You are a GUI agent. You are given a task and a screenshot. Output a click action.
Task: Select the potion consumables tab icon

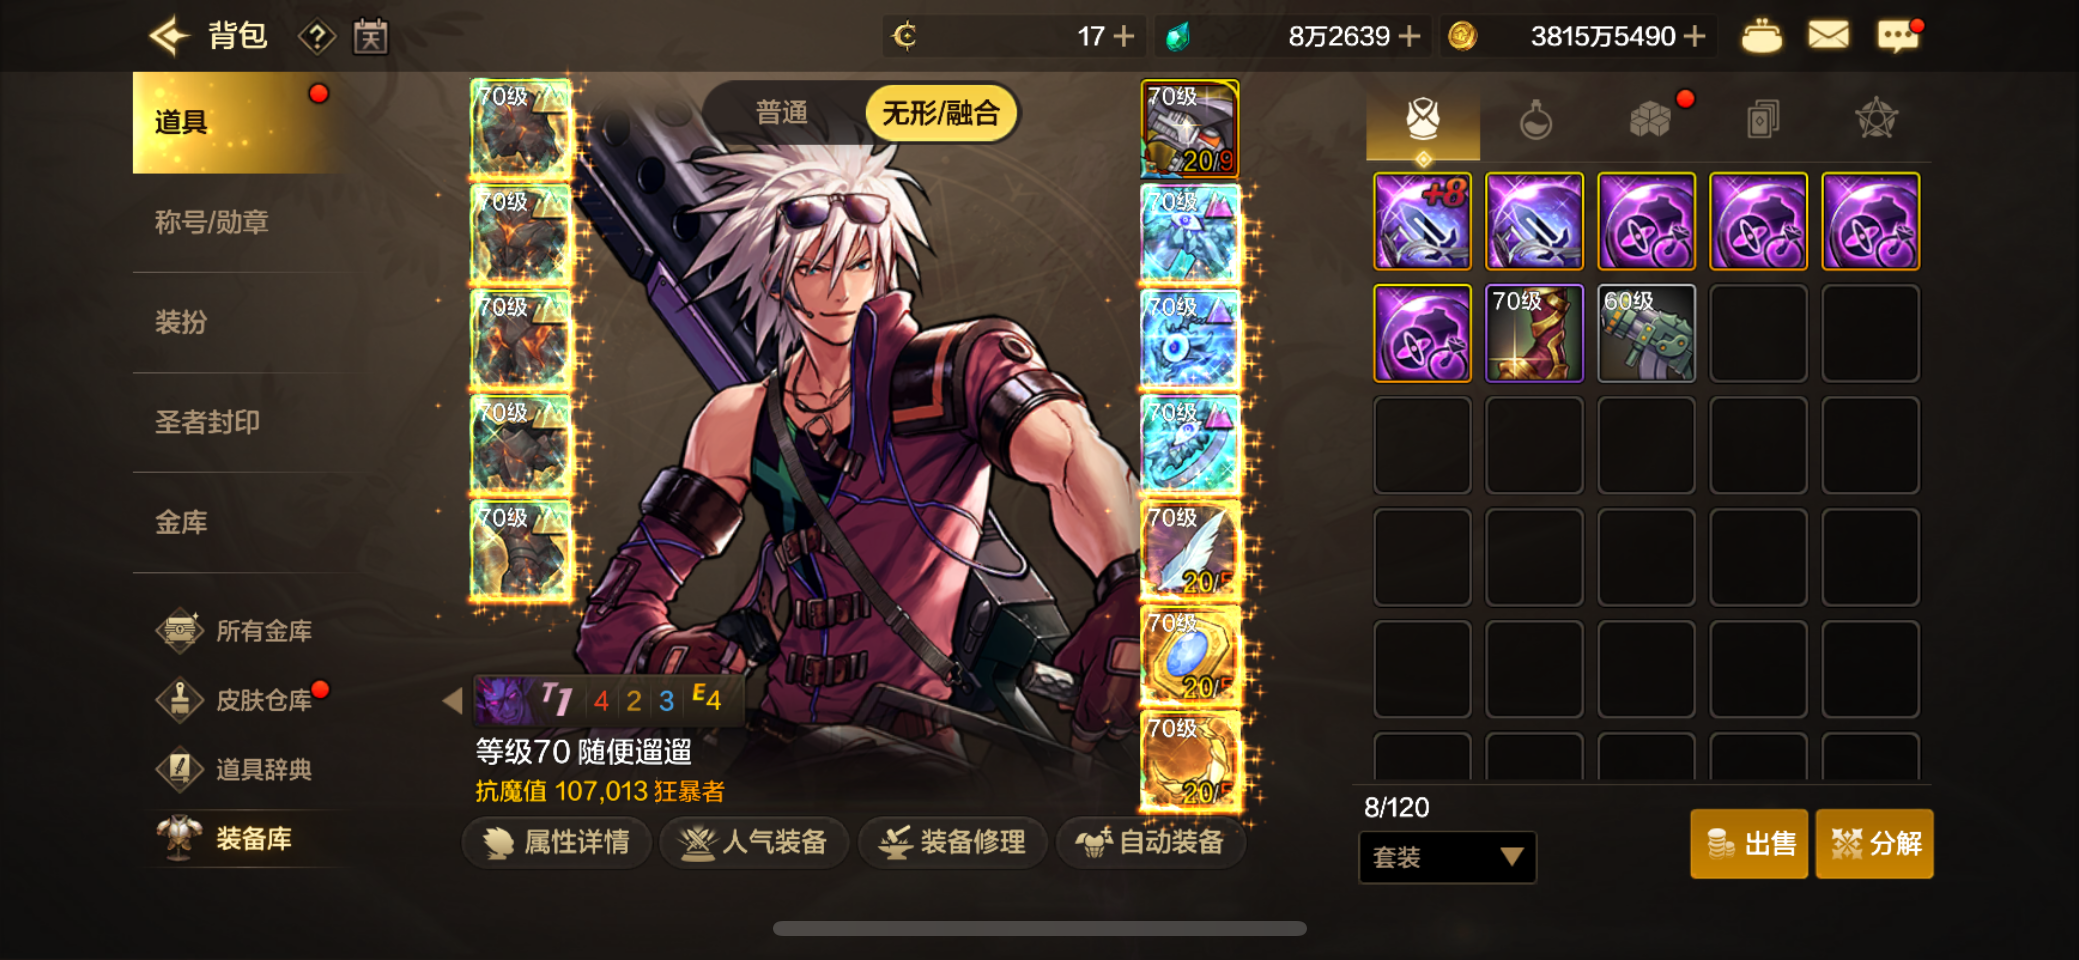(1535, 121)
